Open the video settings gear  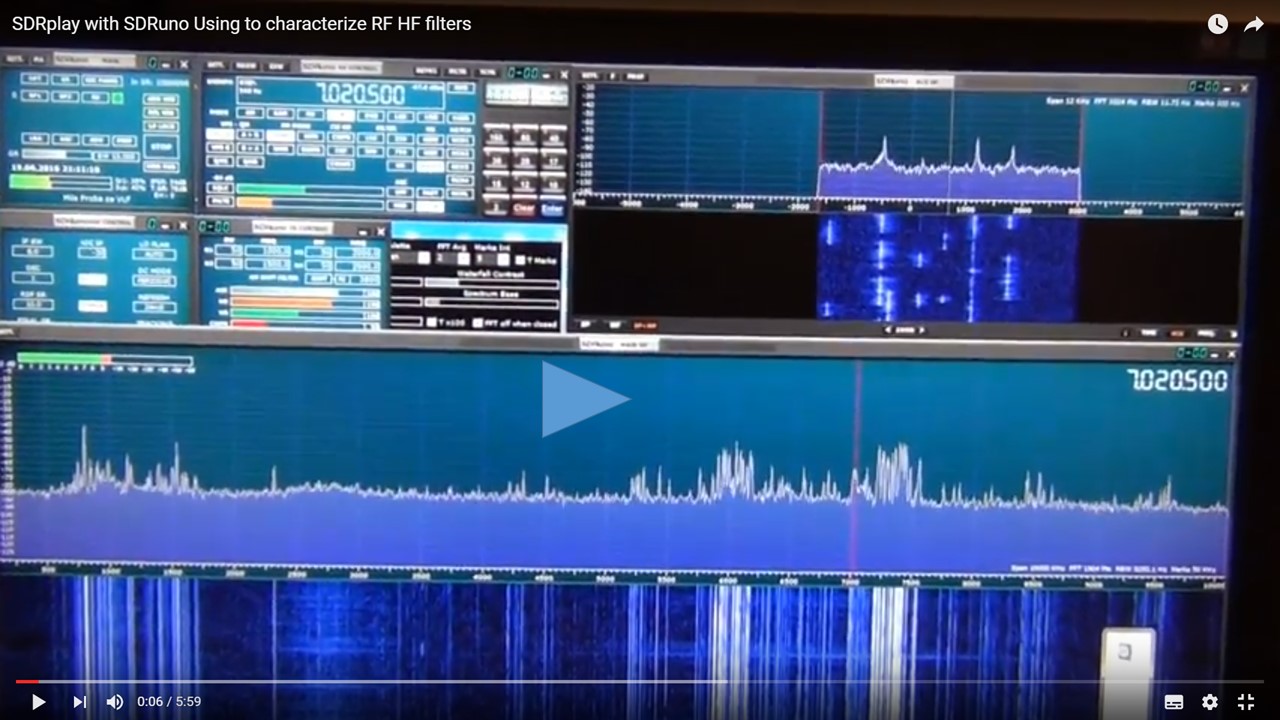point(1210,702)
